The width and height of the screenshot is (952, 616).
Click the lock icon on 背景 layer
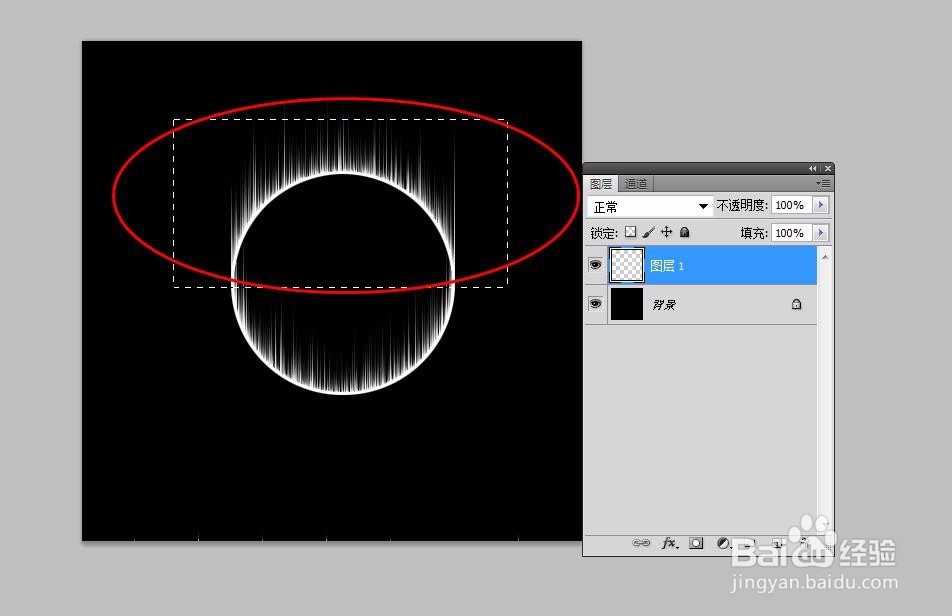click(x=797, y=304)
